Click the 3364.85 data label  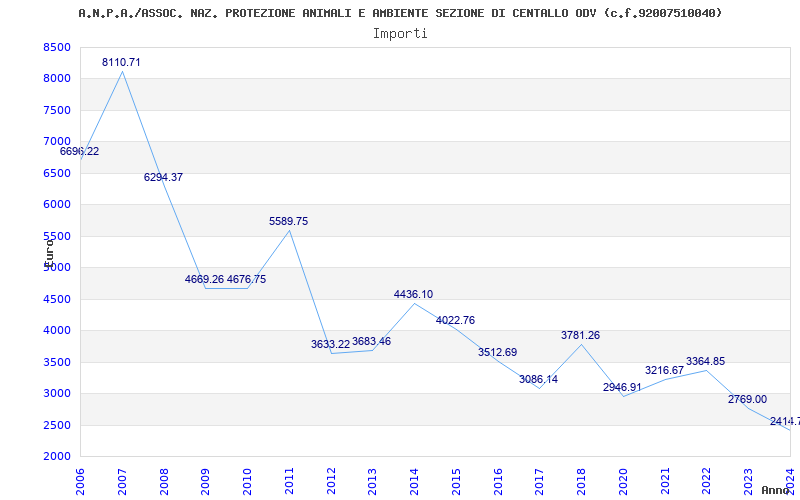705,362
